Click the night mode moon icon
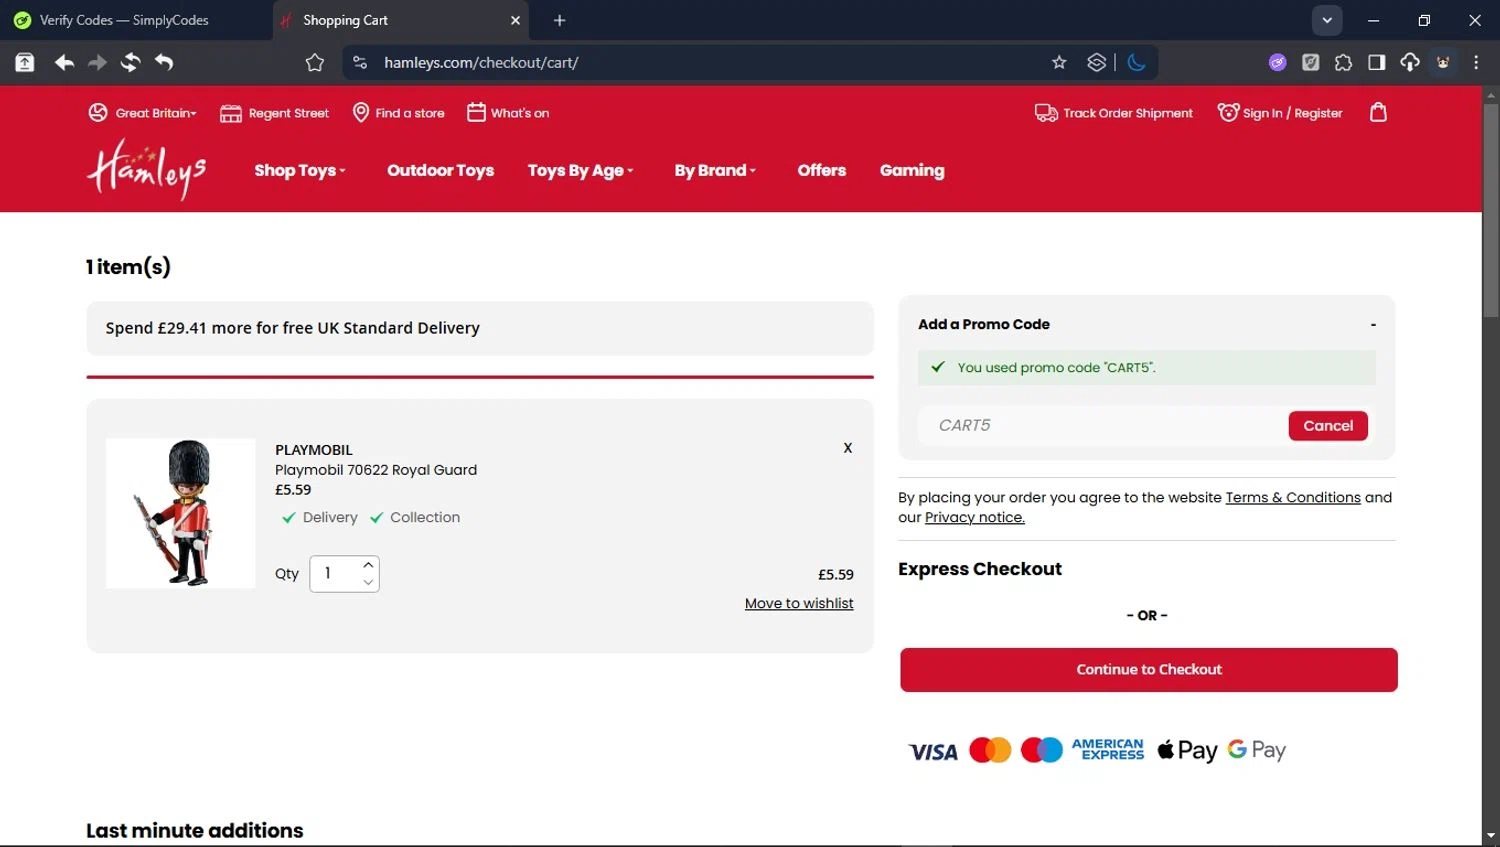This screenshot has height=847, width=1500. click(1136, 62)
